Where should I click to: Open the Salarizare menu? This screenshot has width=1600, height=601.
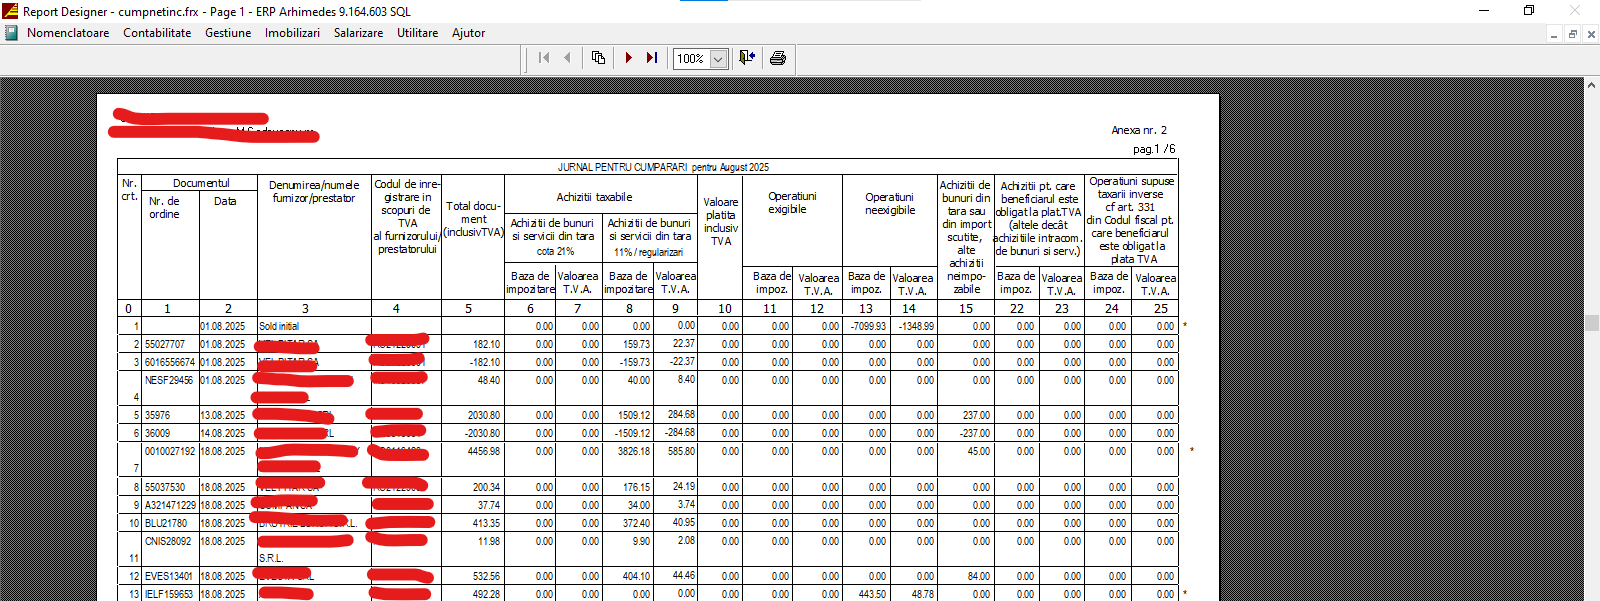pyautogui.click(x=358, y=33)
